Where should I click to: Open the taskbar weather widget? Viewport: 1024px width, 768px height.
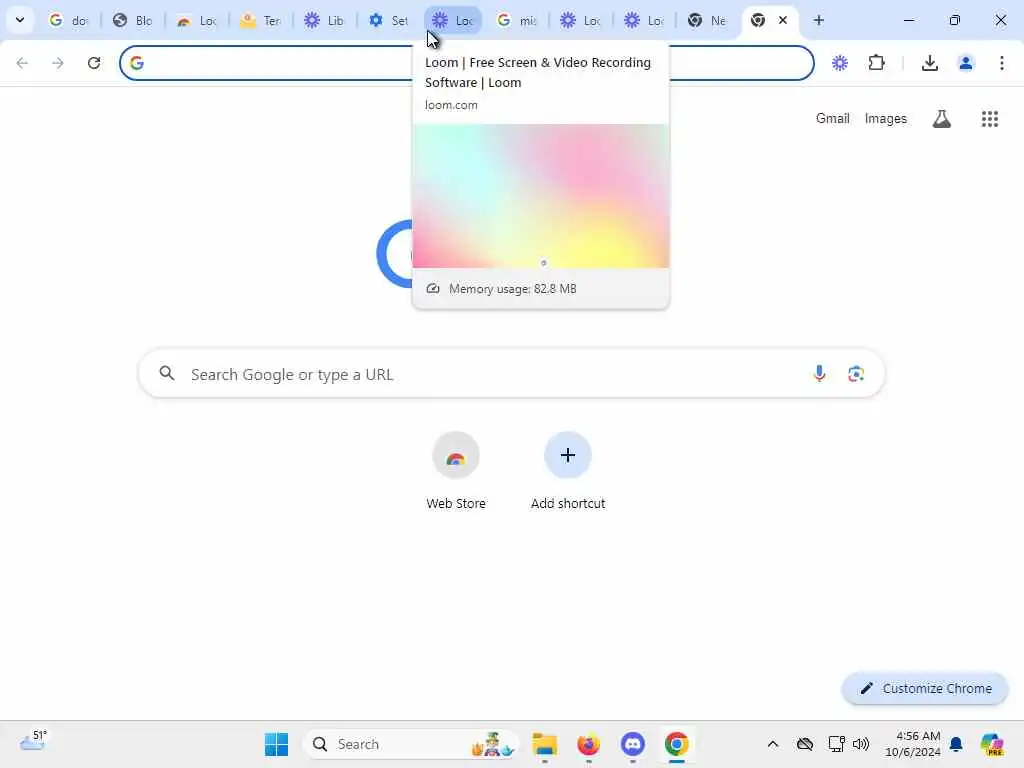[x=33, y=742]
